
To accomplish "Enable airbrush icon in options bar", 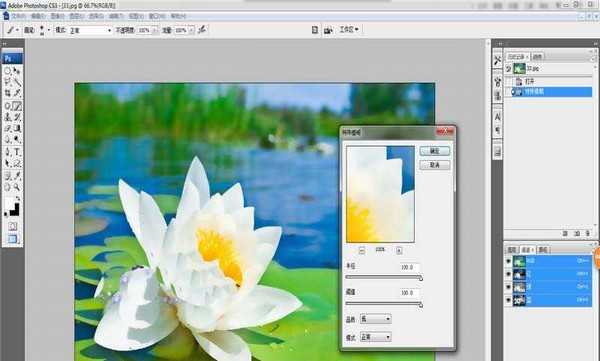I will pos(202,29).
